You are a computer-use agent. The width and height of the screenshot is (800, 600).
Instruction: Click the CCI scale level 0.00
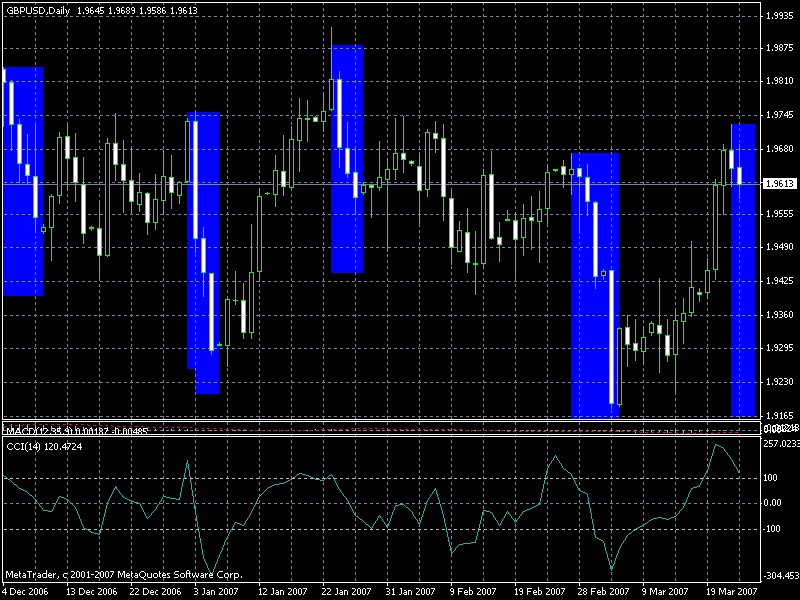click(772, 503)
